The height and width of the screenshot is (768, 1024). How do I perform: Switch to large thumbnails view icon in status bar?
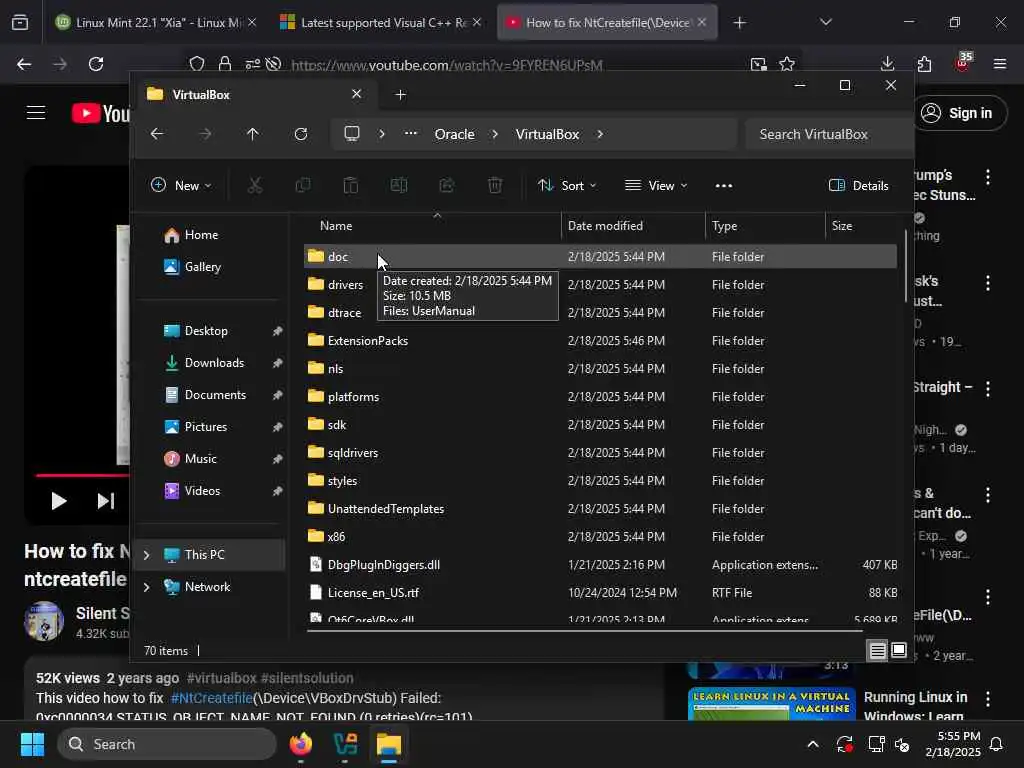[x=899, y=650]
